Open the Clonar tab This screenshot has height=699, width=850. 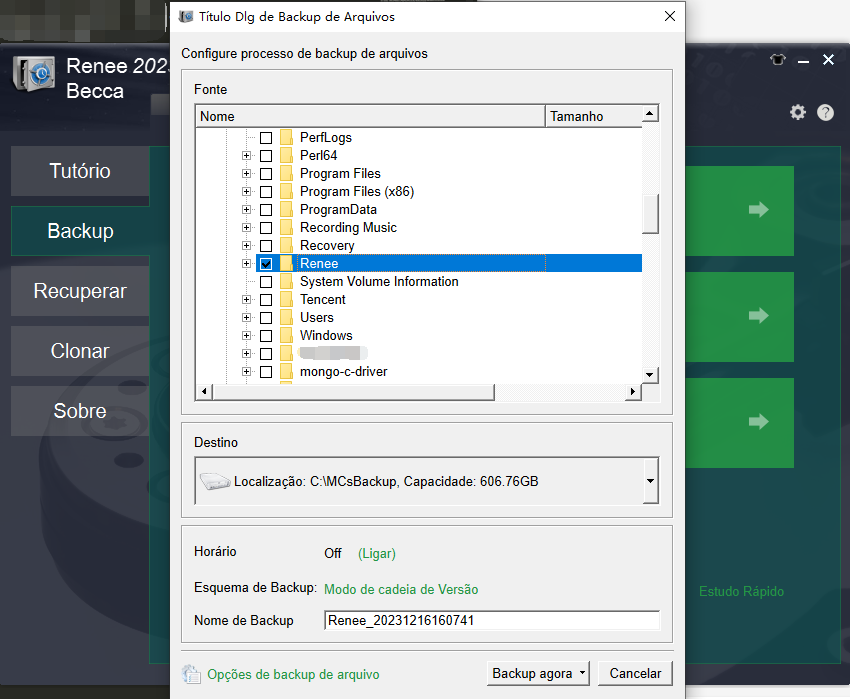point(80,351)
